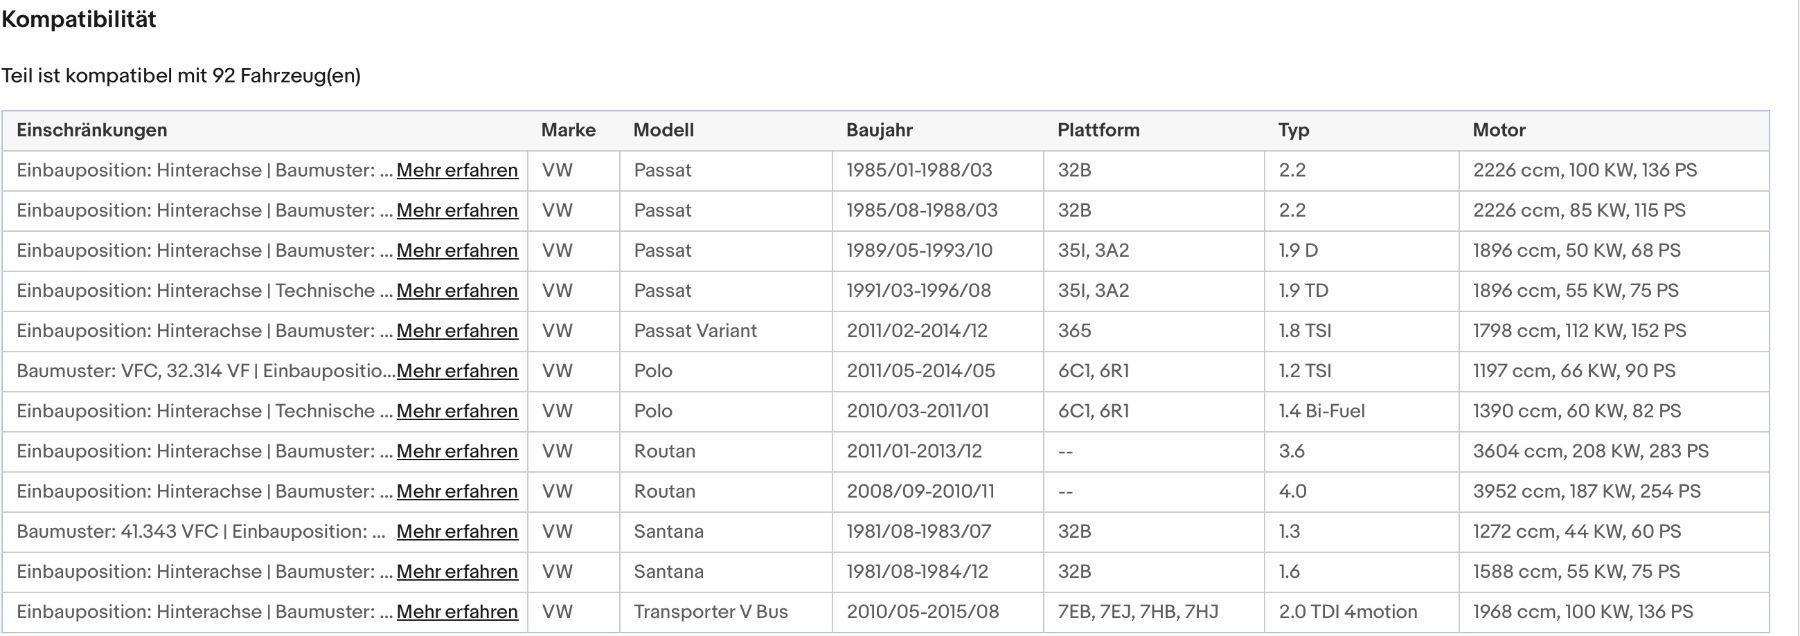
Task: Click the Plattform column header
Action: tap(1098, 130)
